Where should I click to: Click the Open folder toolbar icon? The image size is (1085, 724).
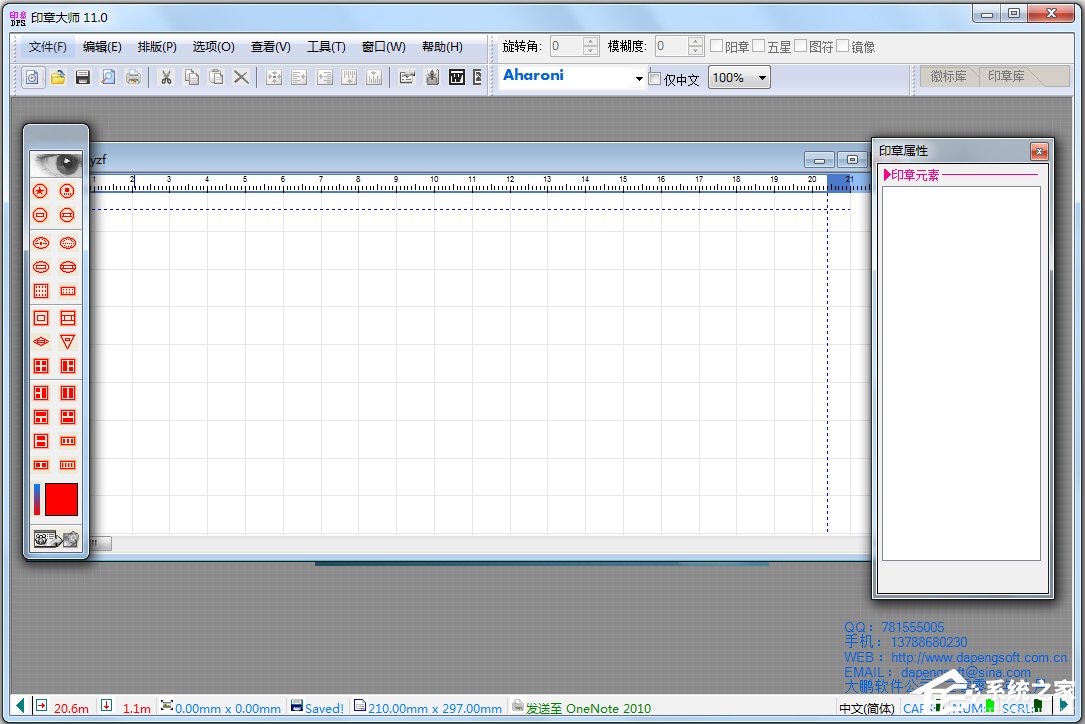click(58, 77)
